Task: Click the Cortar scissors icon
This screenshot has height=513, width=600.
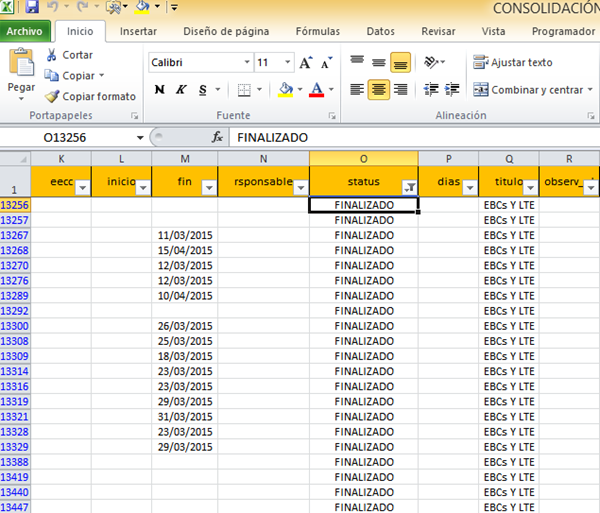Action: (51, 55)
